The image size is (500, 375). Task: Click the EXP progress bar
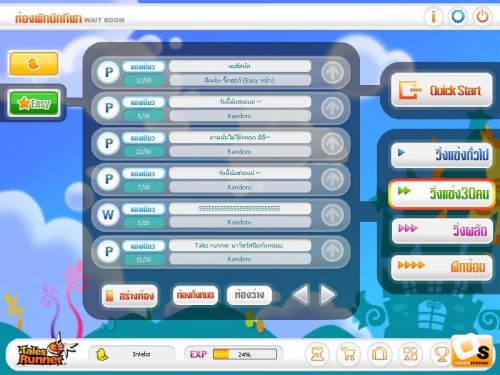click(x=245, y=354)
